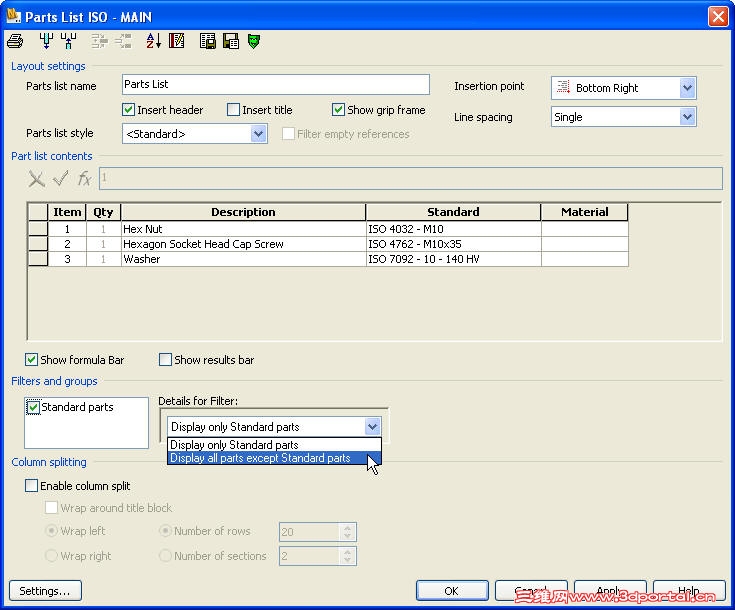Viewport: 735px width, 610px height.
Task: Click the Item column header
Action: point(68,212)
